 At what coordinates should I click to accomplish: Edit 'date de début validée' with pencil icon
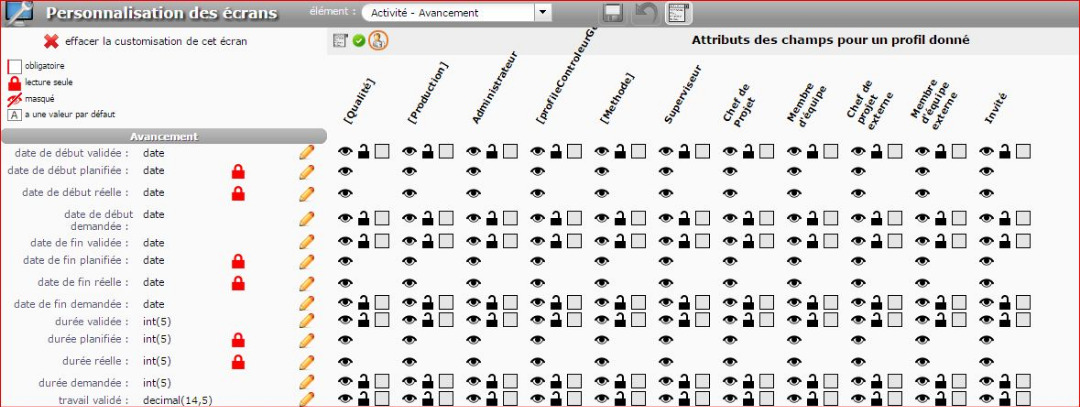pyautogui.click(x=306, y=153)
